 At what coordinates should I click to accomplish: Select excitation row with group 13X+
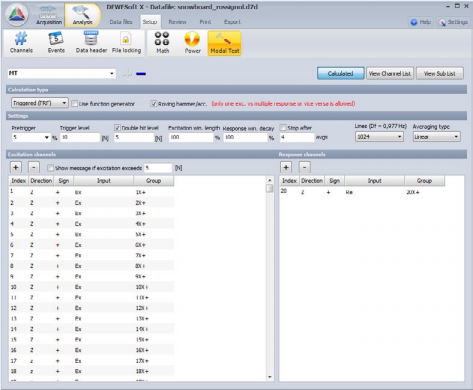click(91, 319)
